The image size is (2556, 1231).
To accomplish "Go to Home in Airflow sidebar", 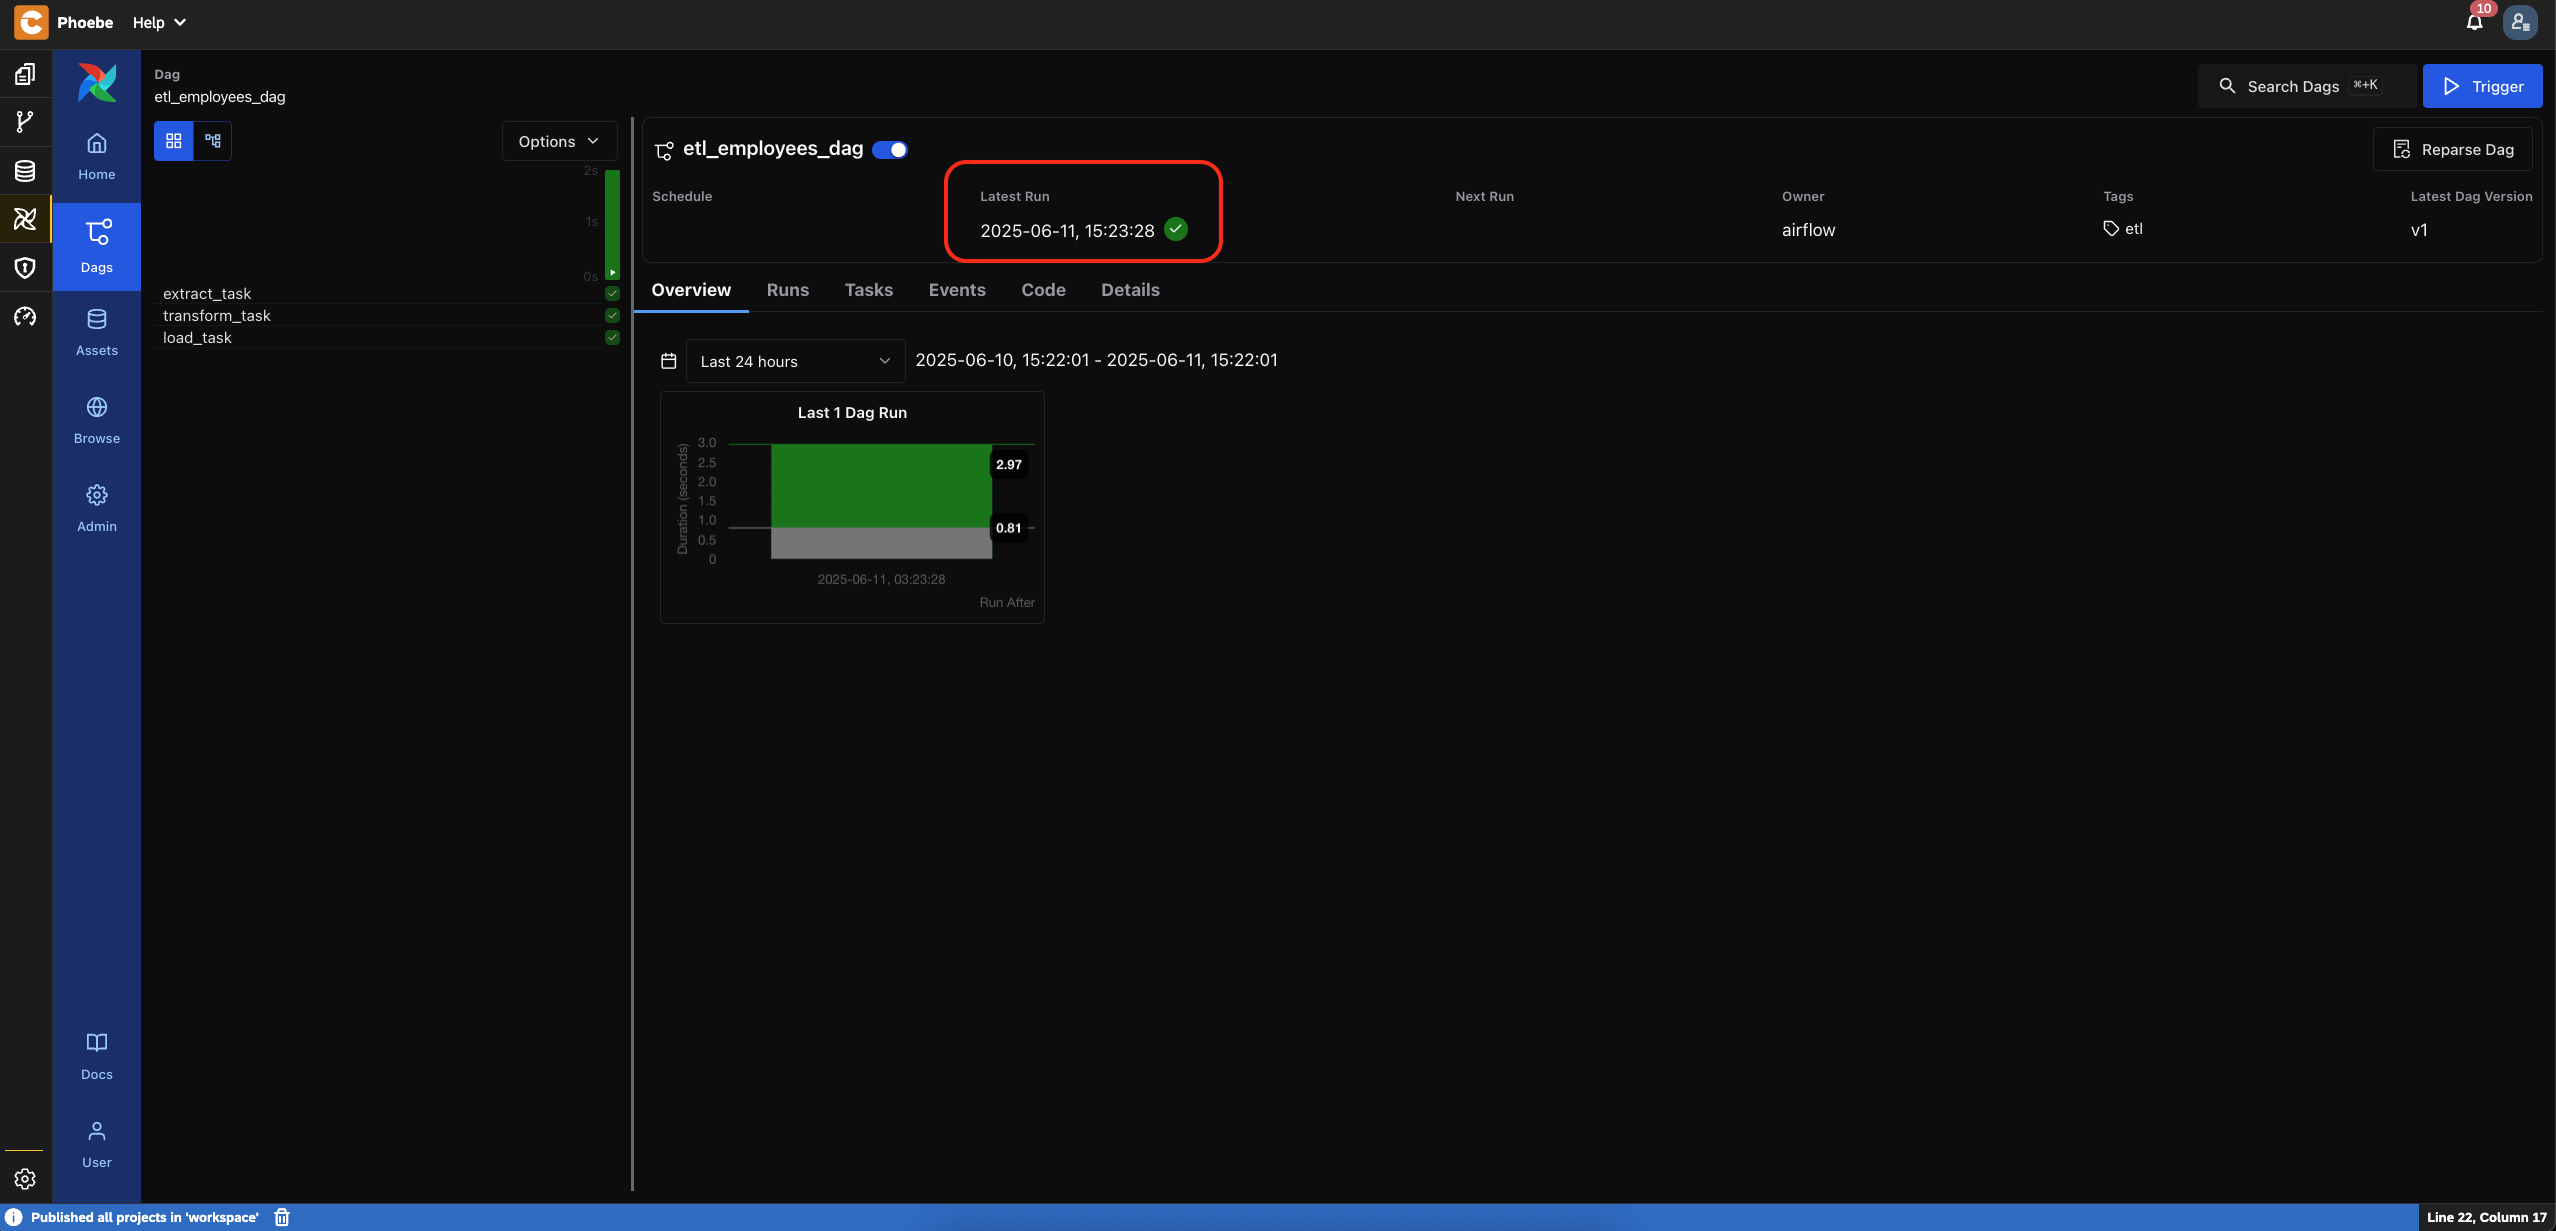I will 97,157.
